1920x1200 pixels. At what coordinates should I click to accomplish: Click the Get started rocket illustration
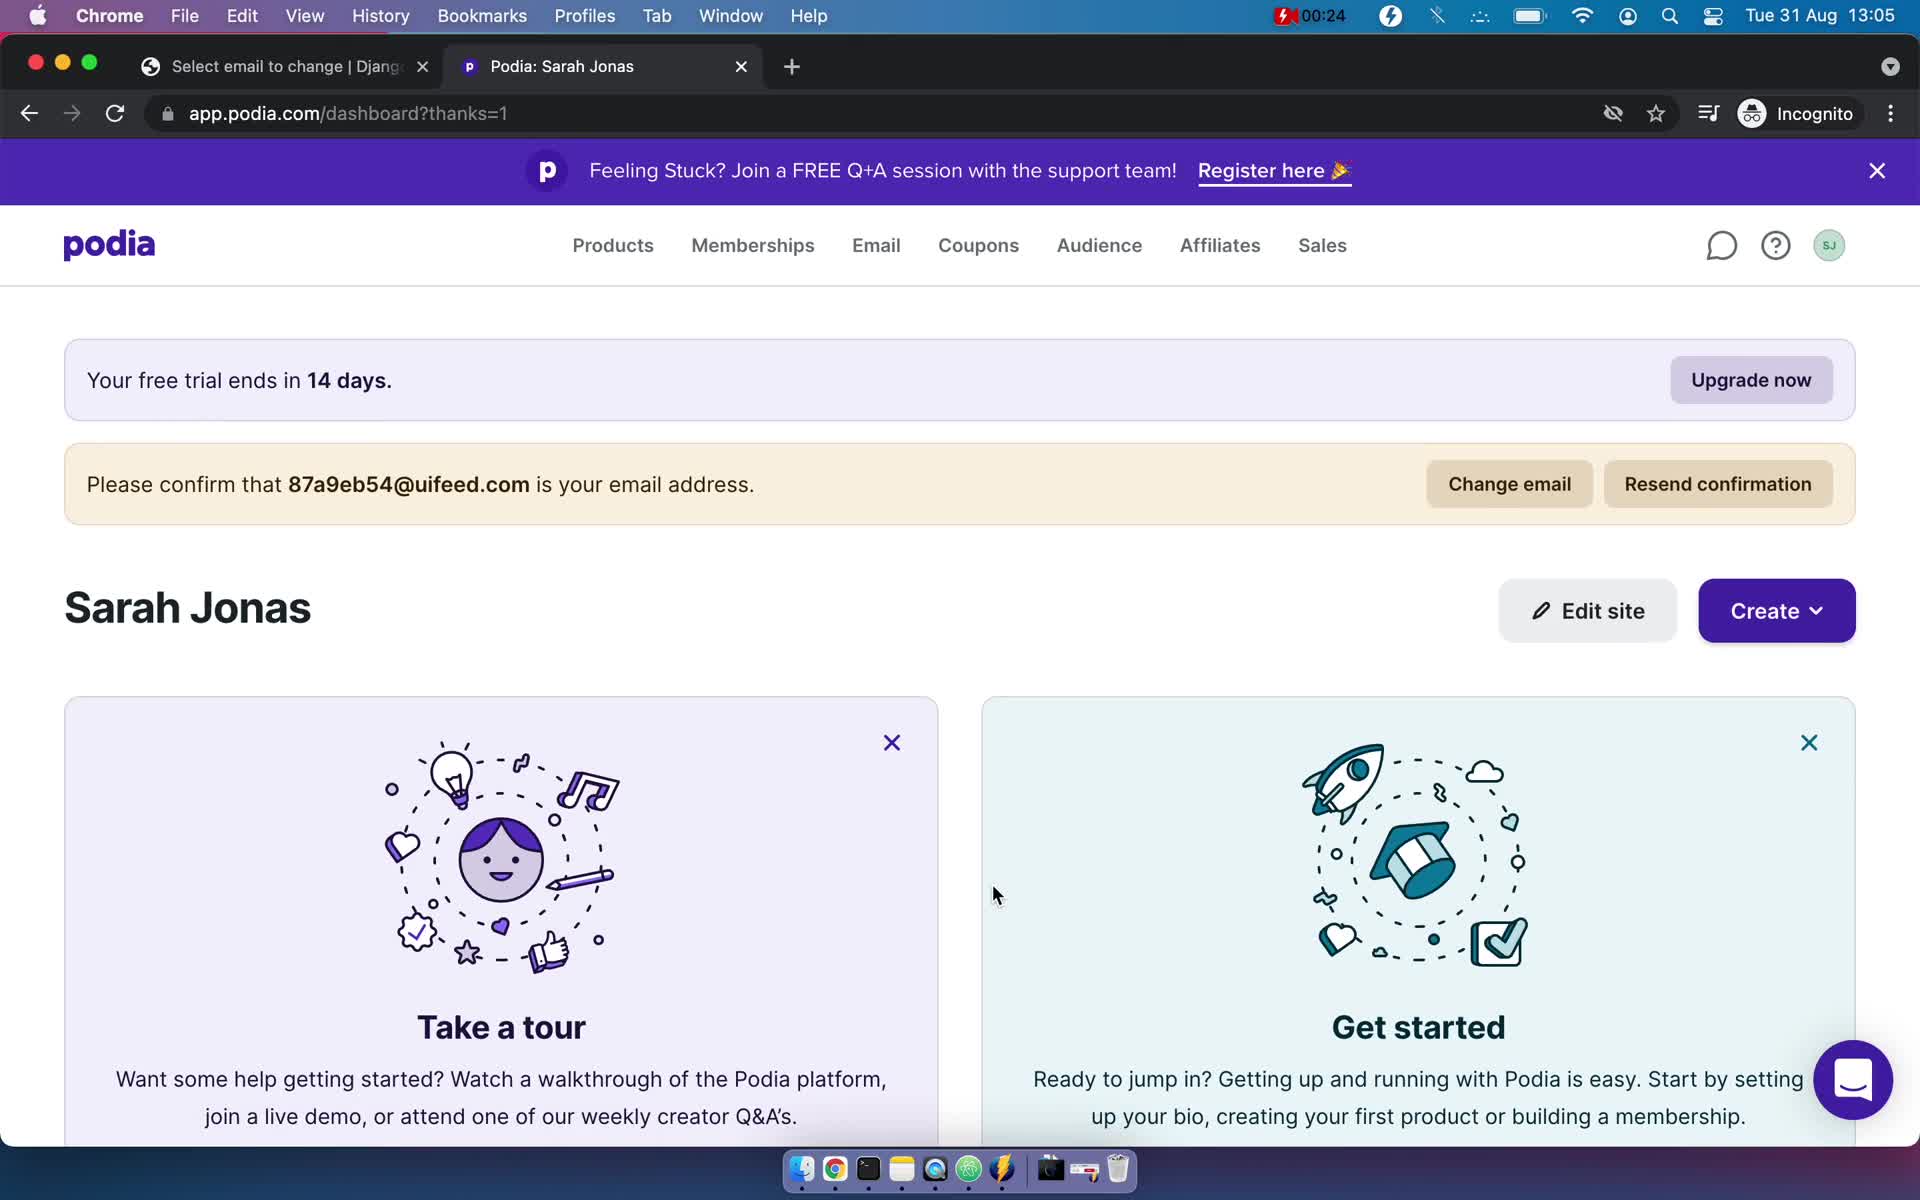[1416, 855]
